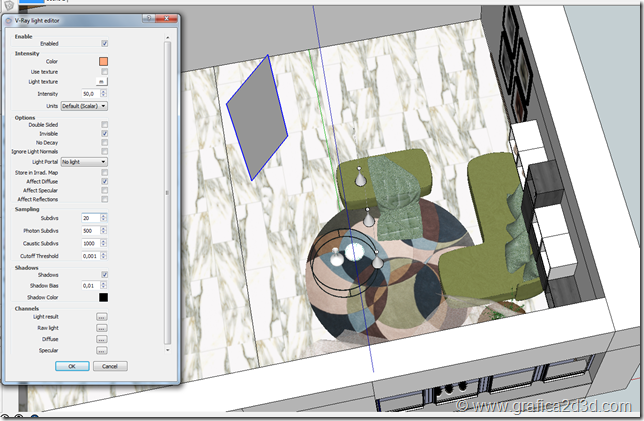
Task: Click the V-Ray light editor title icon
Action: pos(8,19)
